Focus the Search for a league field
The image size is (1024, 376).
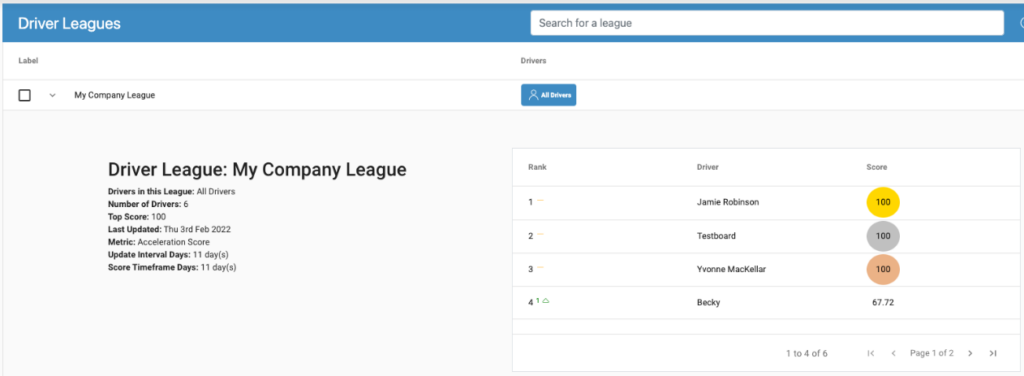(767, 23)
